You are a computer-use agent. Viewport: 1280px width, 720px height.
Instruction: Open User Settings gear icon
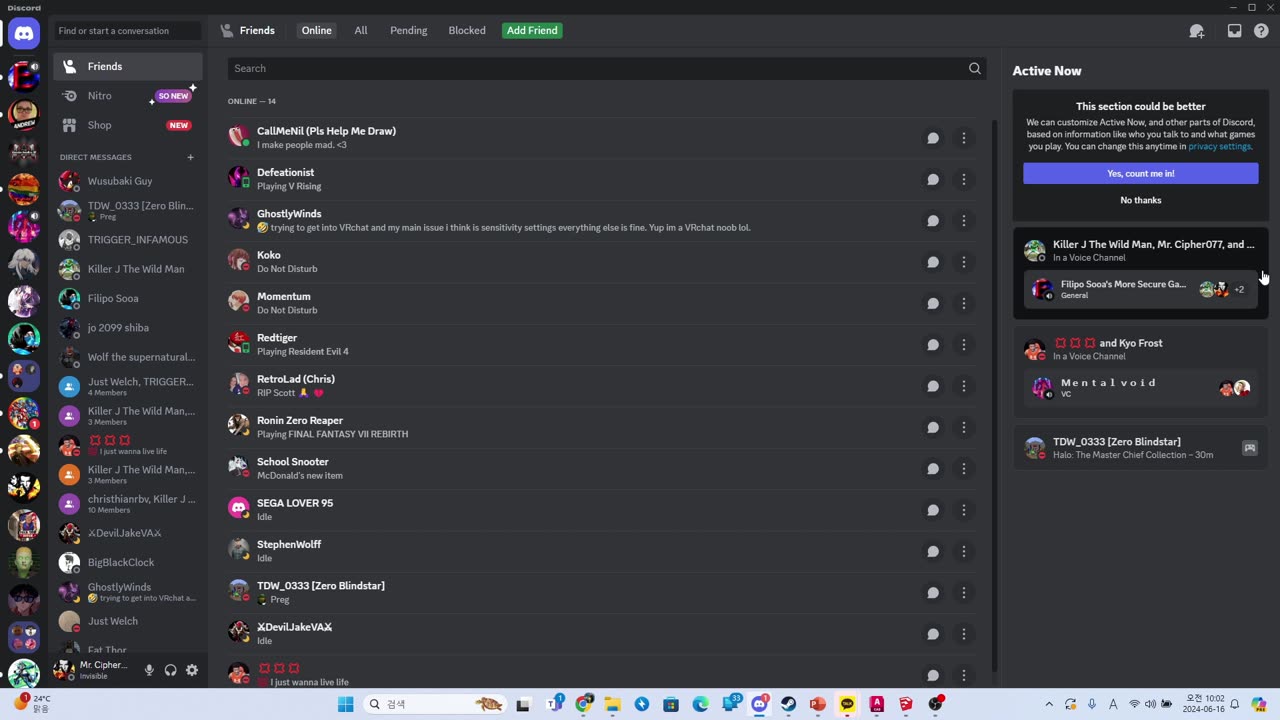(x=192, y=670)
